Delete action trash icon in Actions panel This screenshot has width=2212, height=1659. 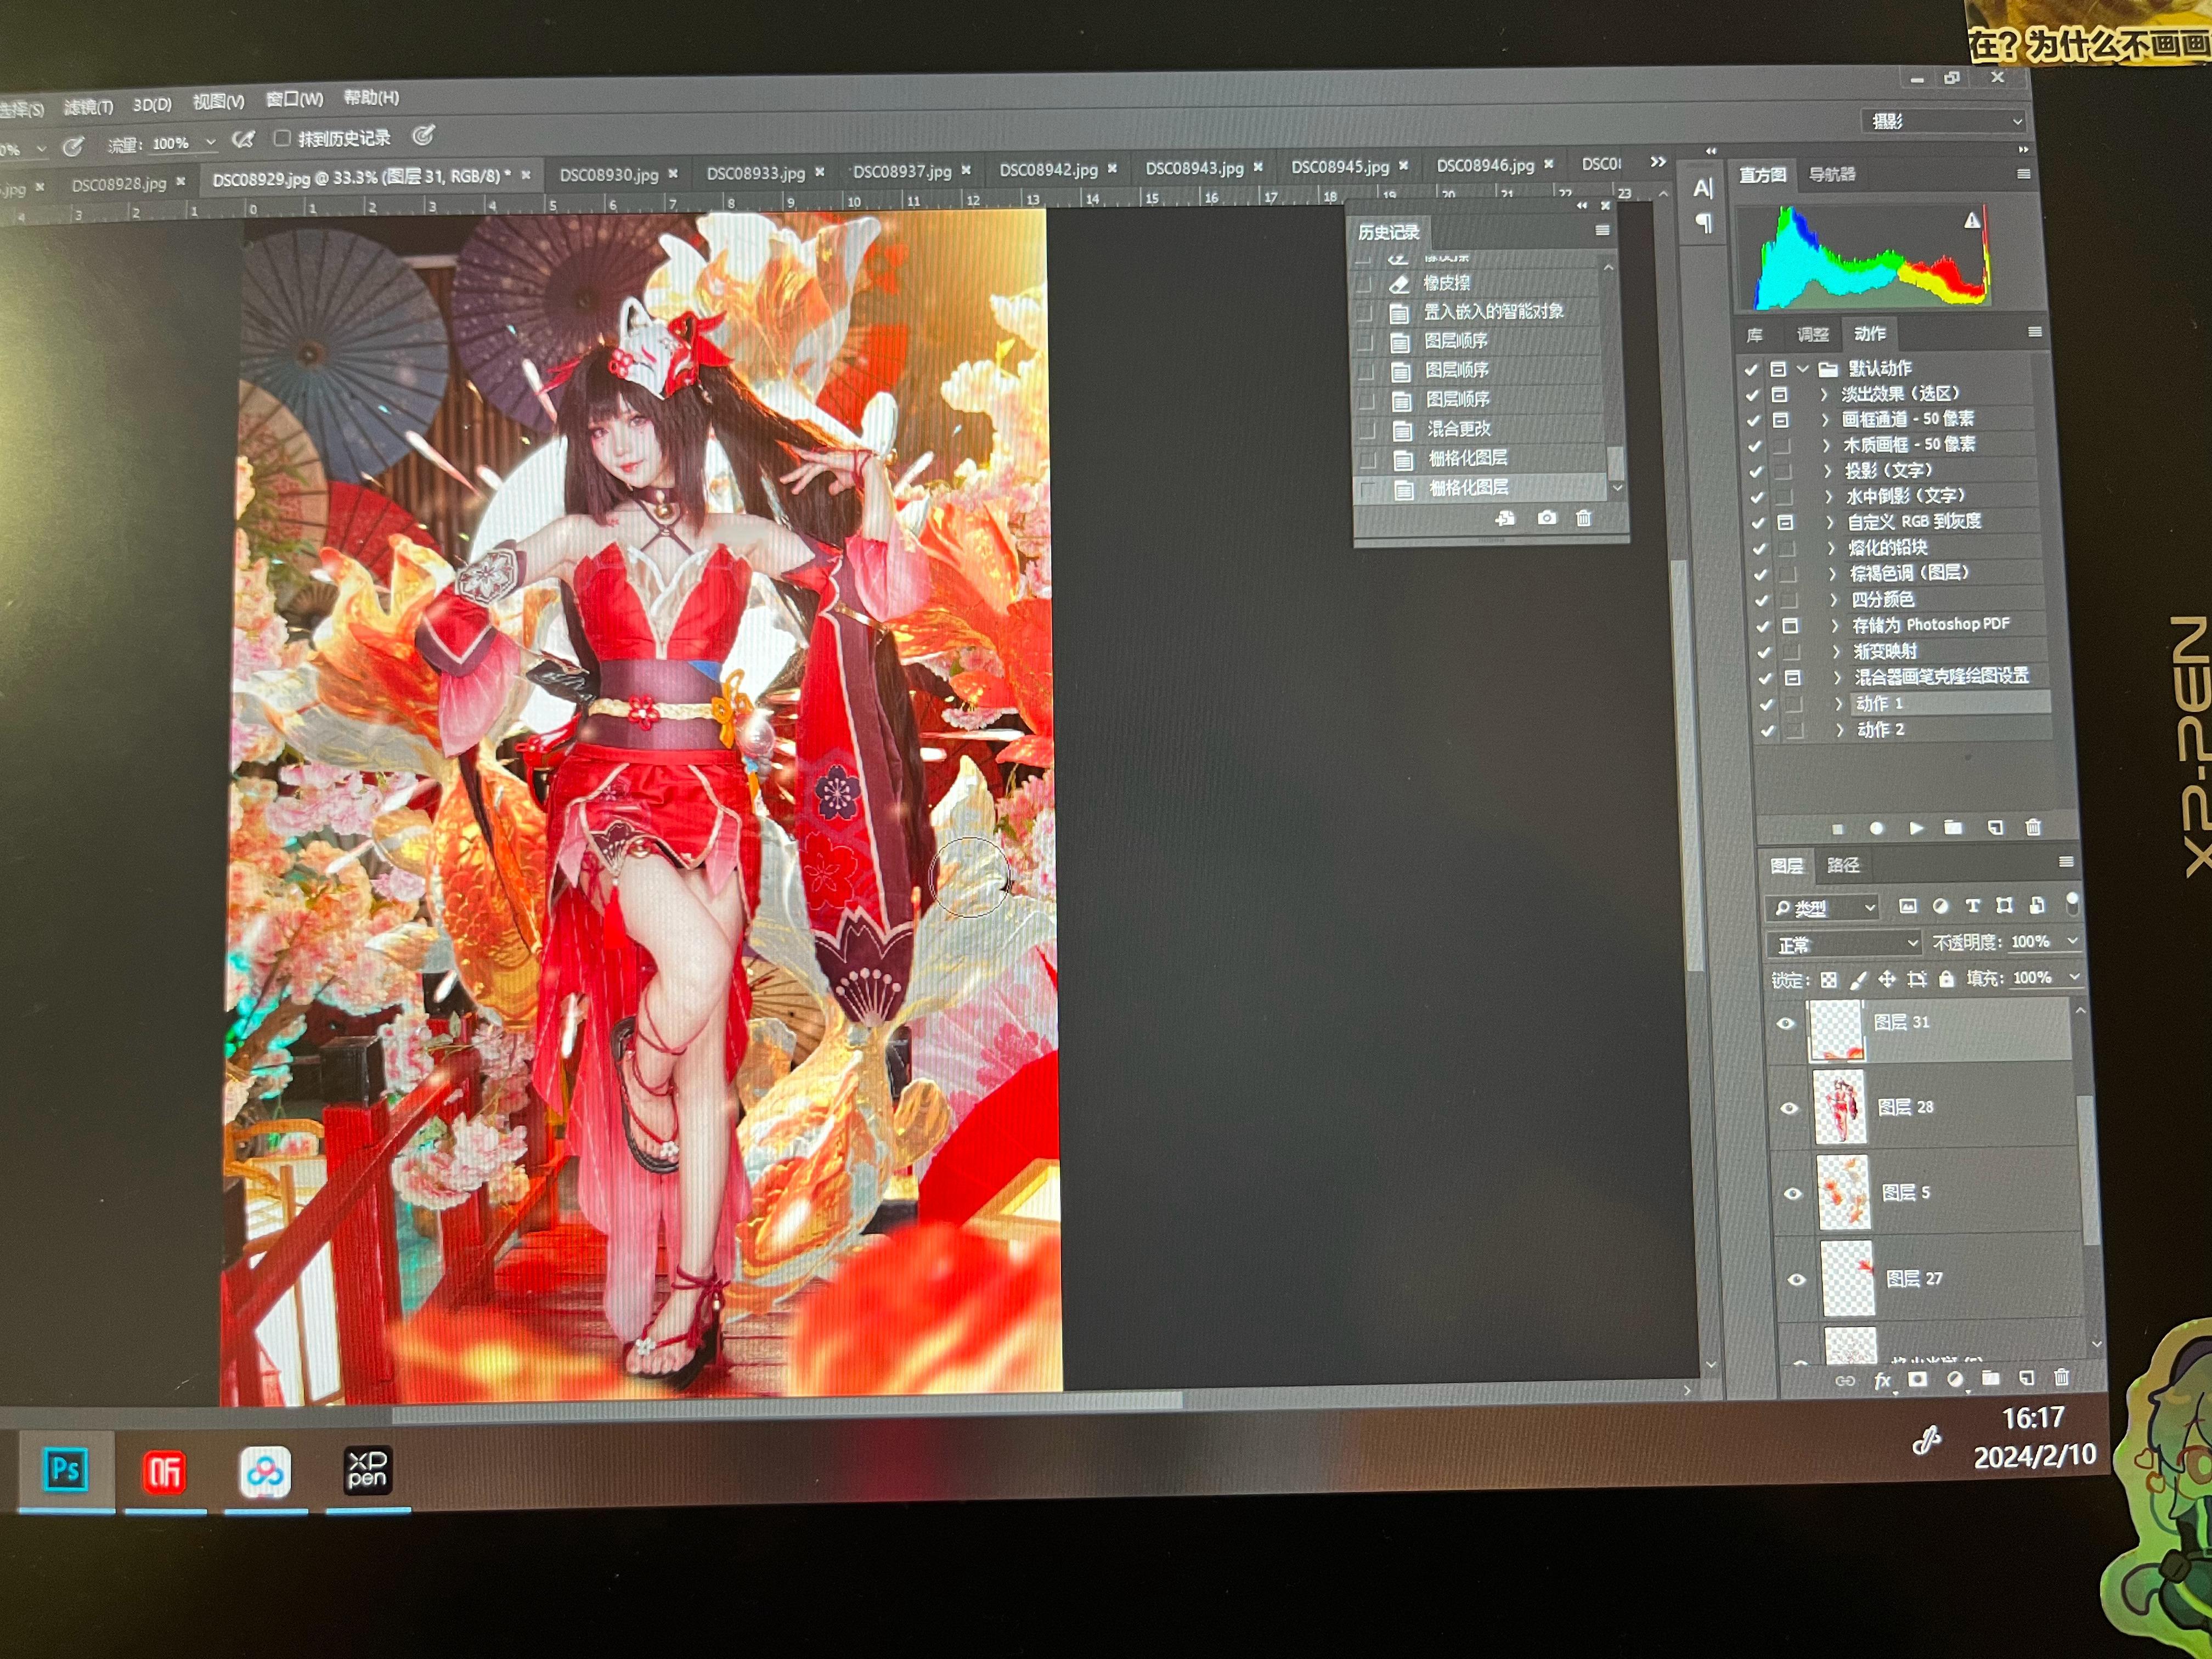pos(2033,827)
